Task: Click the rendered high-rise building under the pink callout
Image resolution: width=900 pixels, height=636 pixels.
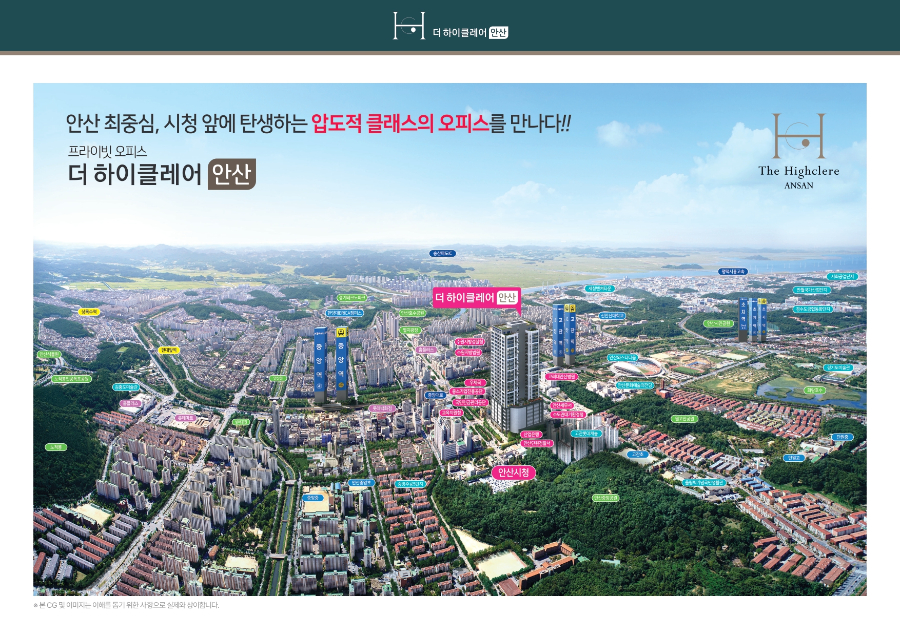Action: [x=515, y=375]
